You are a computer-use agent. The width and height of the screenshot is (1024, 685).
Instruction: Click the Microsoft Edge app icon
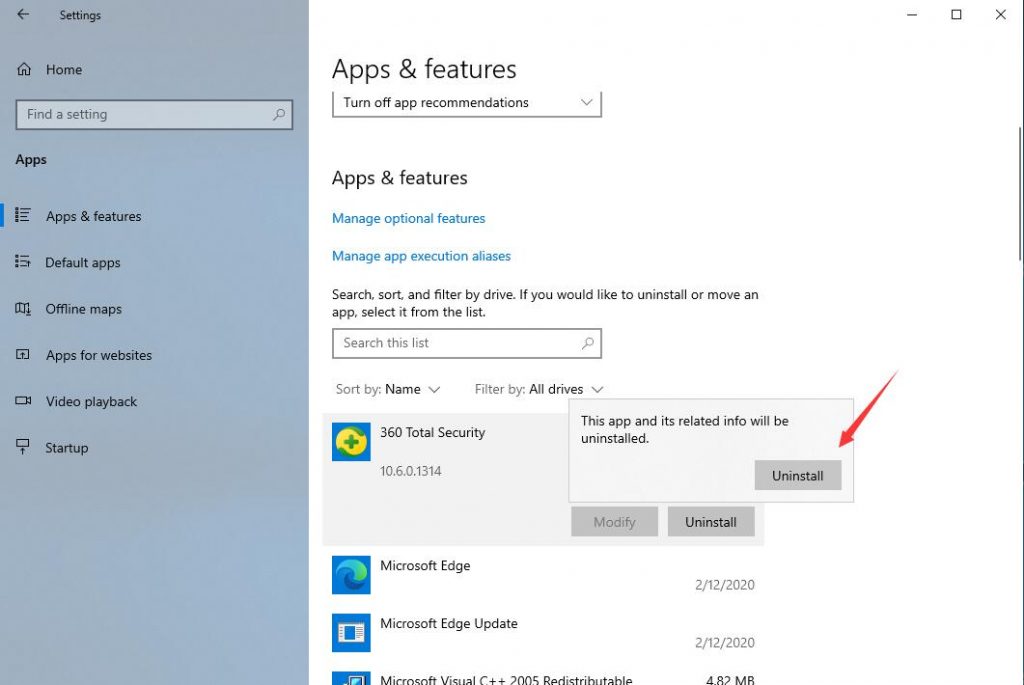point(351,575)
